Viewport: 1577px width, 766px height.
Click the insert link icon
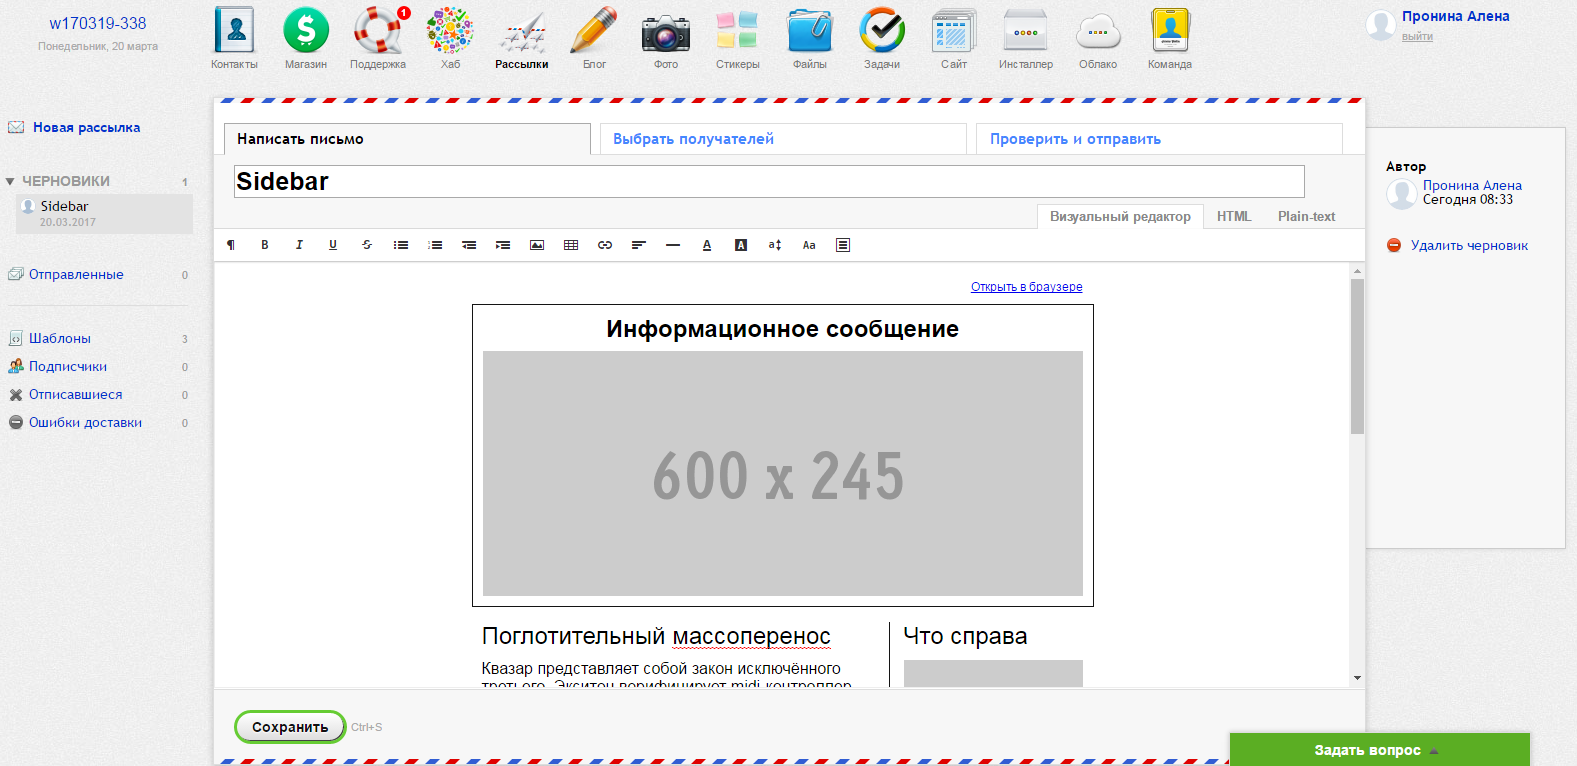pyautogui.click(x=605, y=245)
